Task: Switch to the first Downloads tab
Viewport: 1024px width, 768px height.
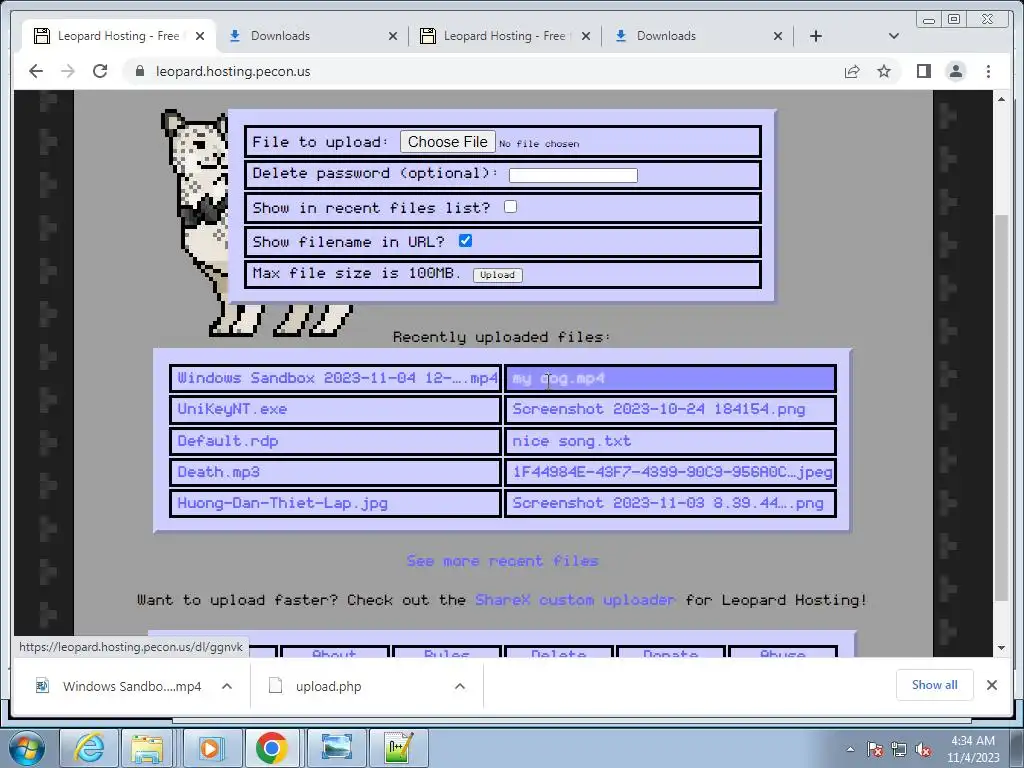Action: (313, 36)
